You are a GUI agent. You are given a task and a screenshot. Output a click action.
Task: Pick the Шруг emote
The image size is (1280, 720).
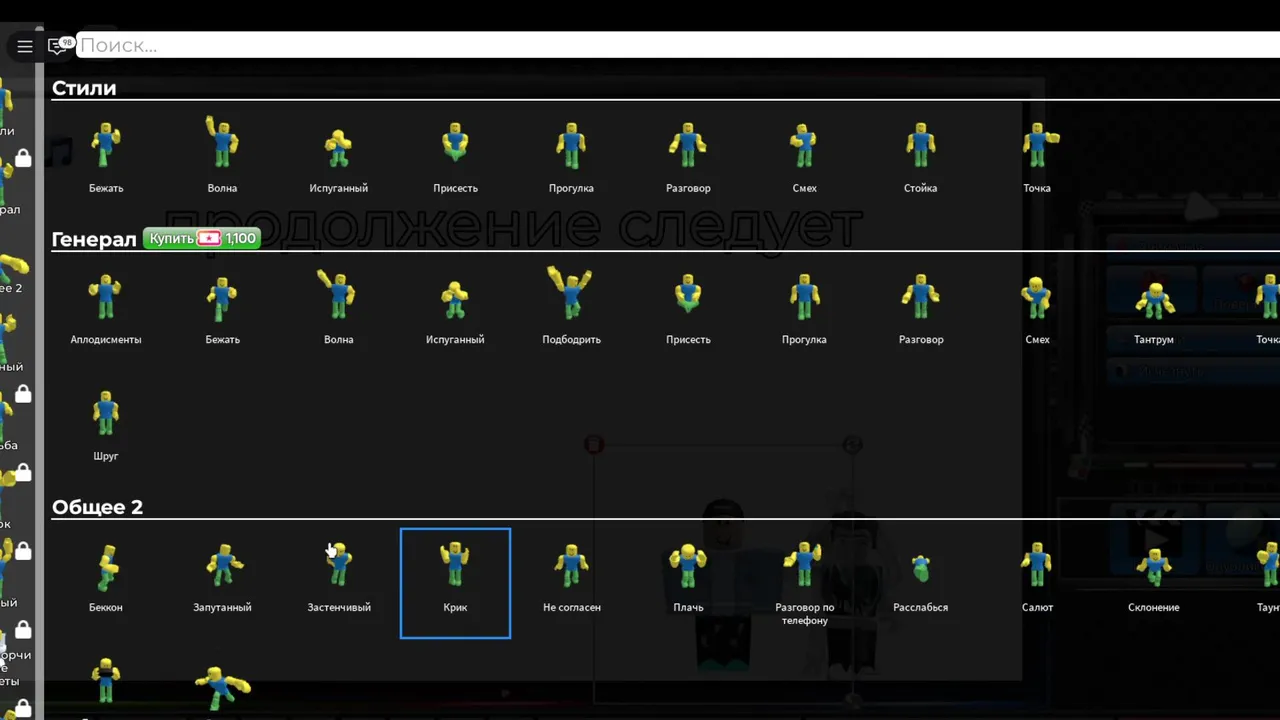[106, 423]
